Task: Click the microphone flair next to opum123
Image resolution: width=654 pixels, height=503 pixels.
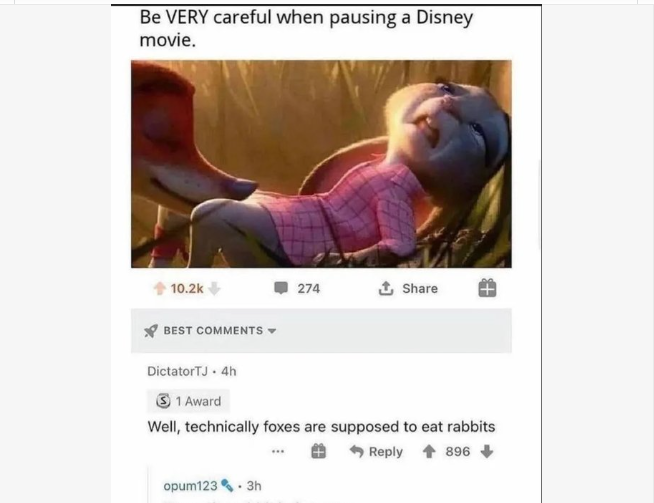Action: (227, 485)
